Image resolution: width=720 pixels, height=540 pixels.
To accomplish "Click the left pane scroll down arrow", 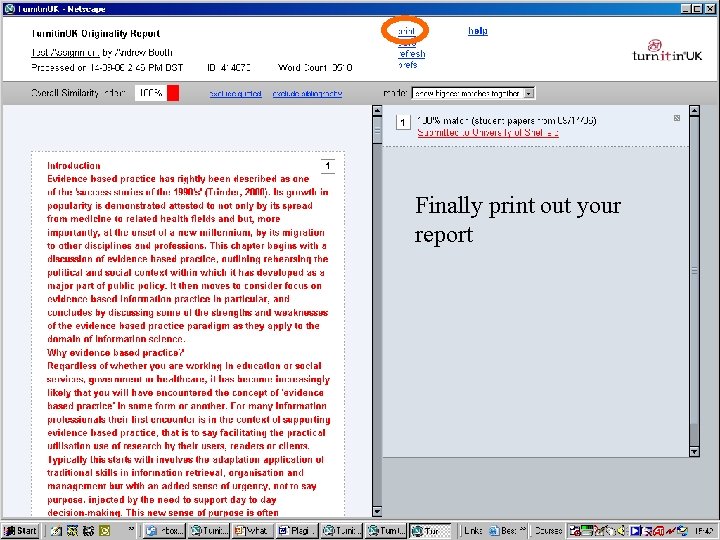I will 377,511.
